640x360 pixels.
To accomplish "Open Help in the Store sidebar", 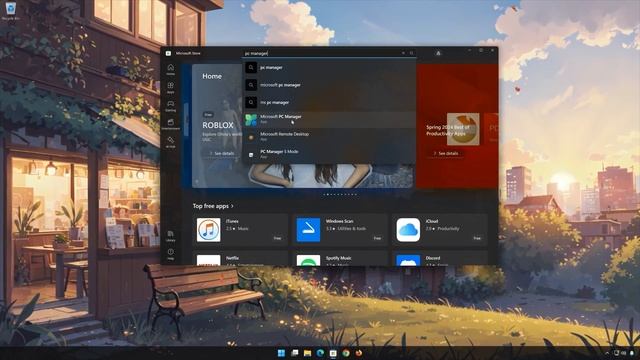I will [171, 254].
